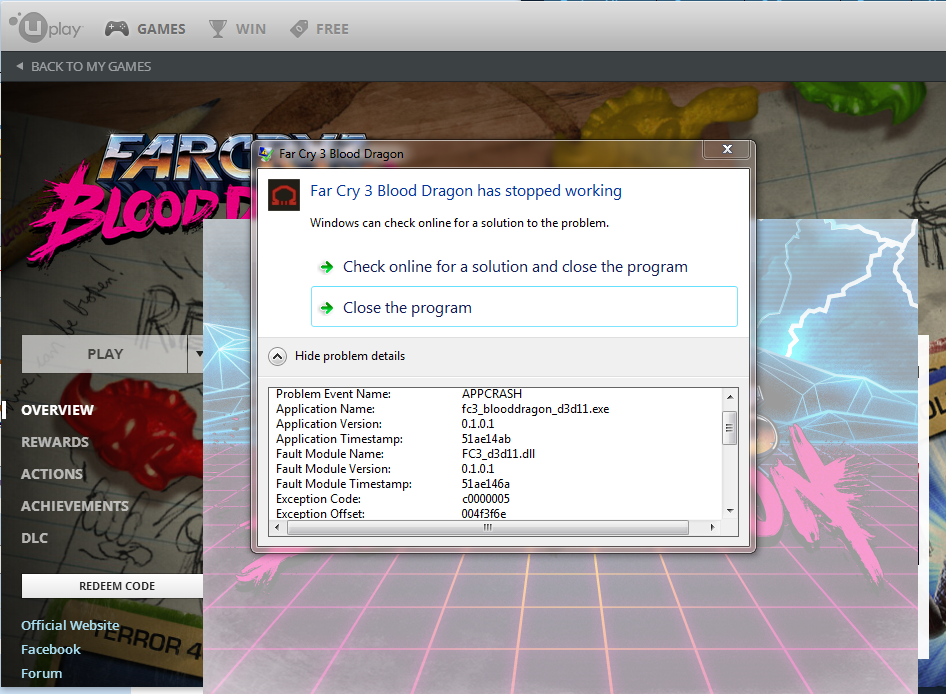
Task: Click the horizontal scrollbar right arrow
Action: [713, 527]
